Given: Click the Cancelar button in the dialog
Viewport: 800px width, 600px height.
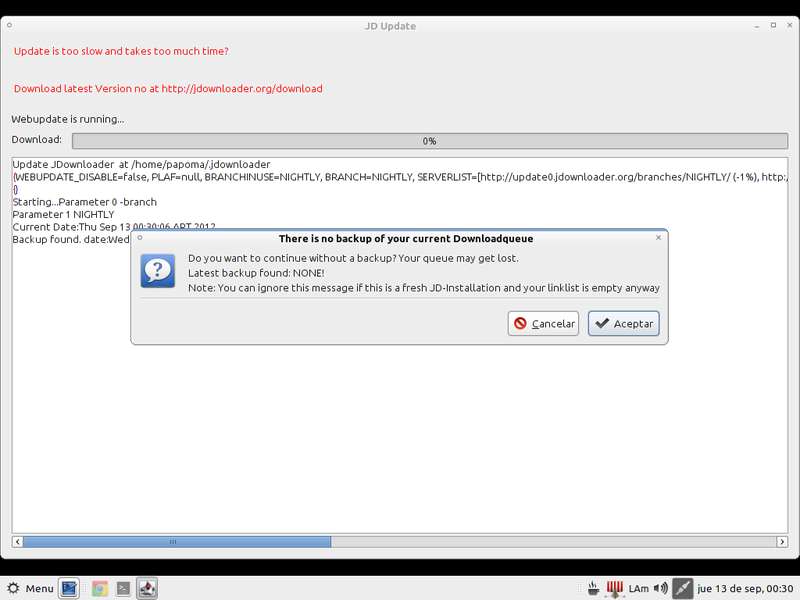Looking at the screenshot, I should point(543,323).
